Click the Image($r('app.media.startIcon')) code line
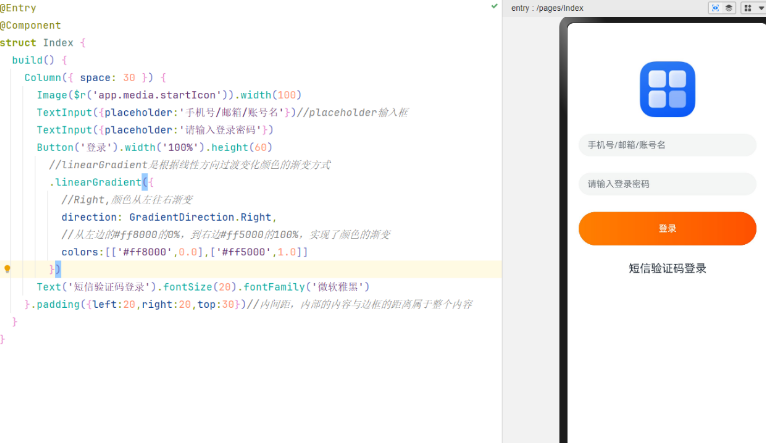 click(x=169, y=95)
